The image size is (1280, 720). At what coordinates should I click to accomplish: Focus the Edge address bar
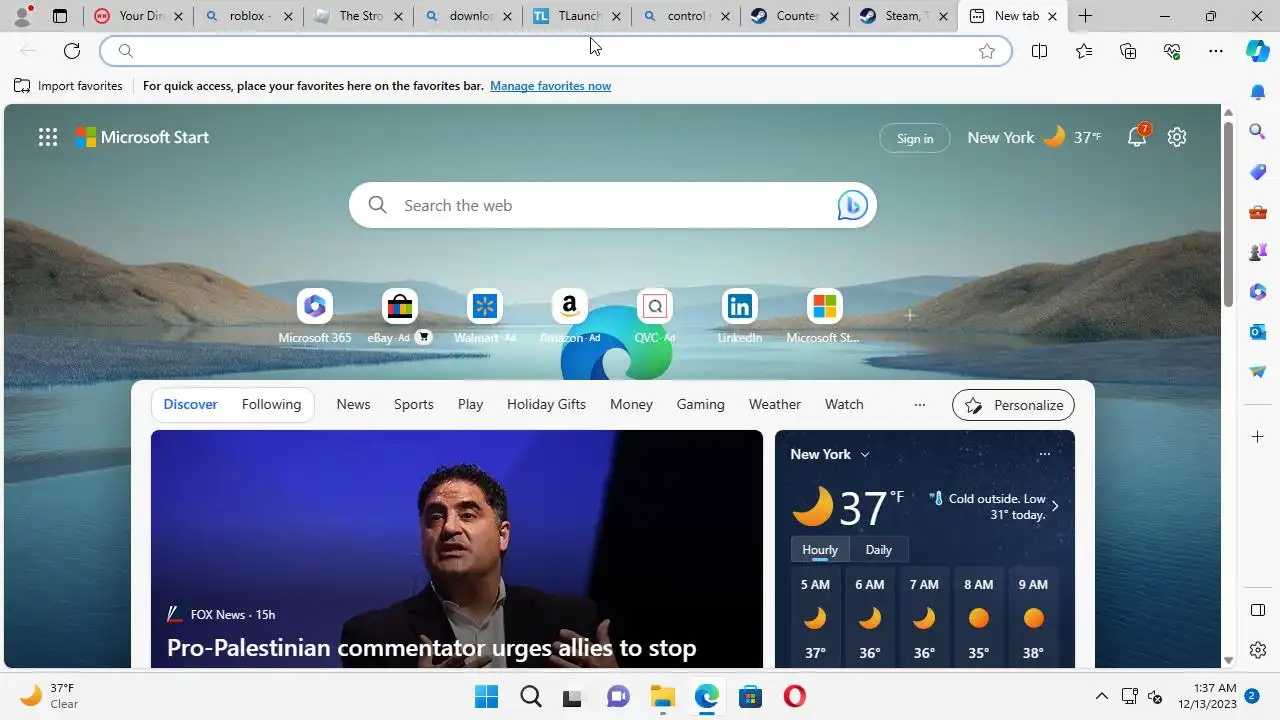(x=556, y=51)
